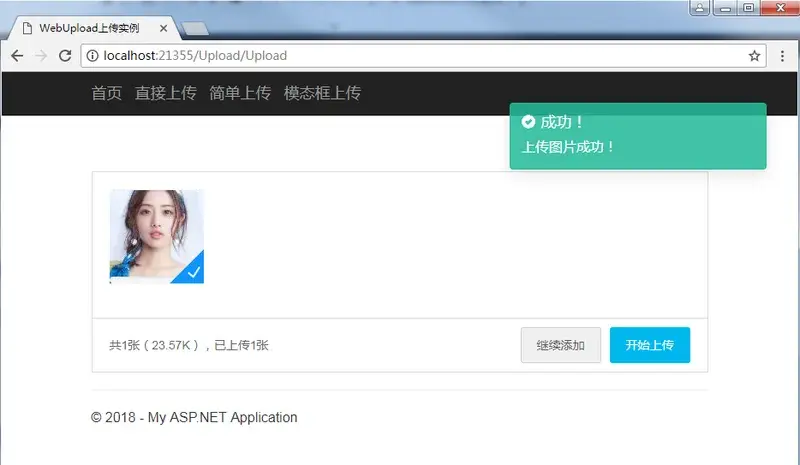Click the address bar URL field
The height and width of the screenshot is (465, 800).
[400, 56]
